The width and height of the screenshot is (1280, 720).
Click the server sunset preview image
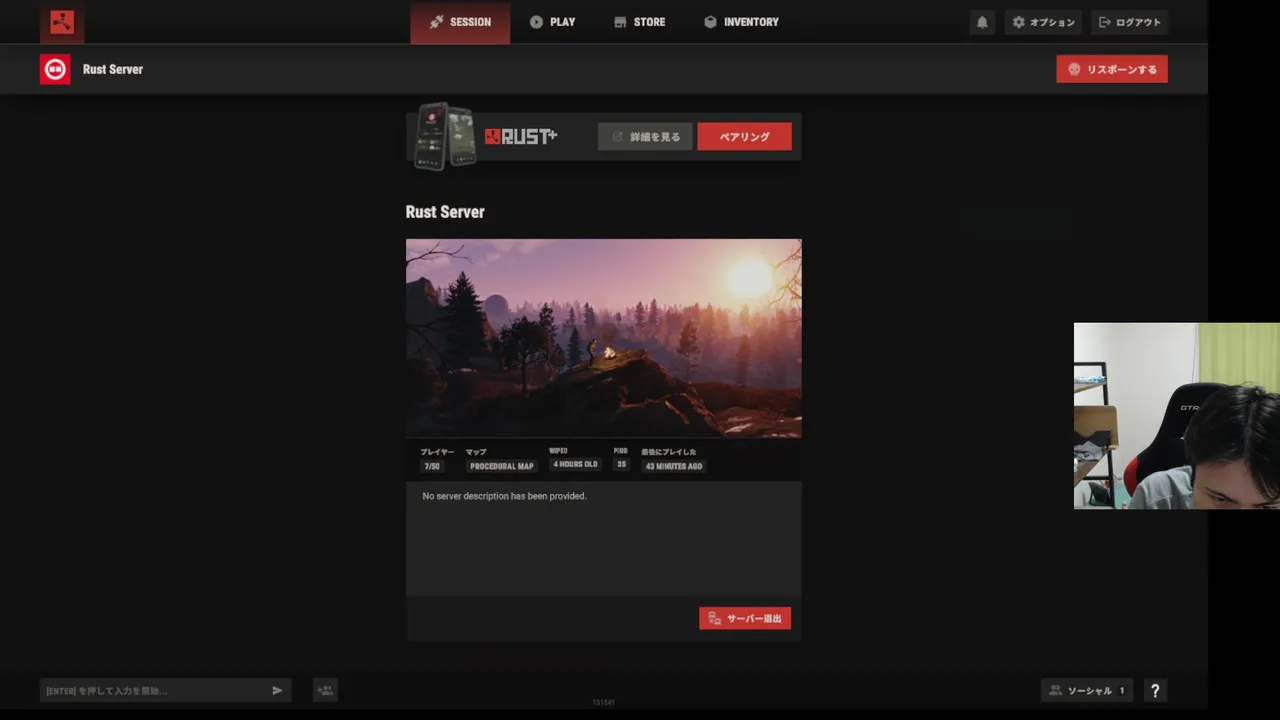603,338
